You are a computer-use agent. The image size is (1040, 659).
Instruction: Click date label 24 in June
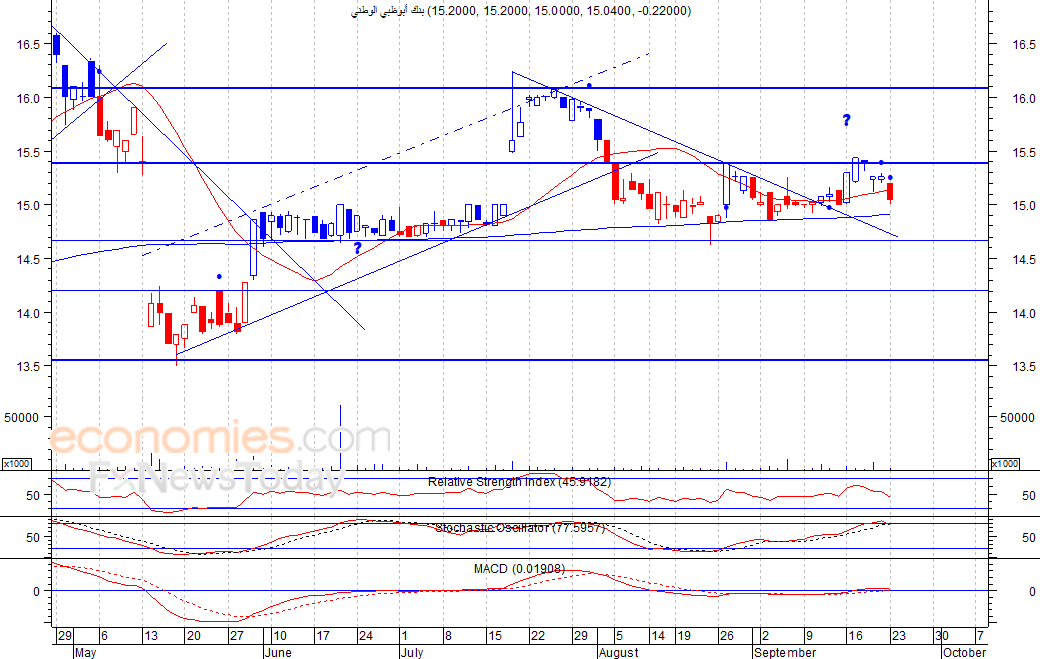point(365,636)
